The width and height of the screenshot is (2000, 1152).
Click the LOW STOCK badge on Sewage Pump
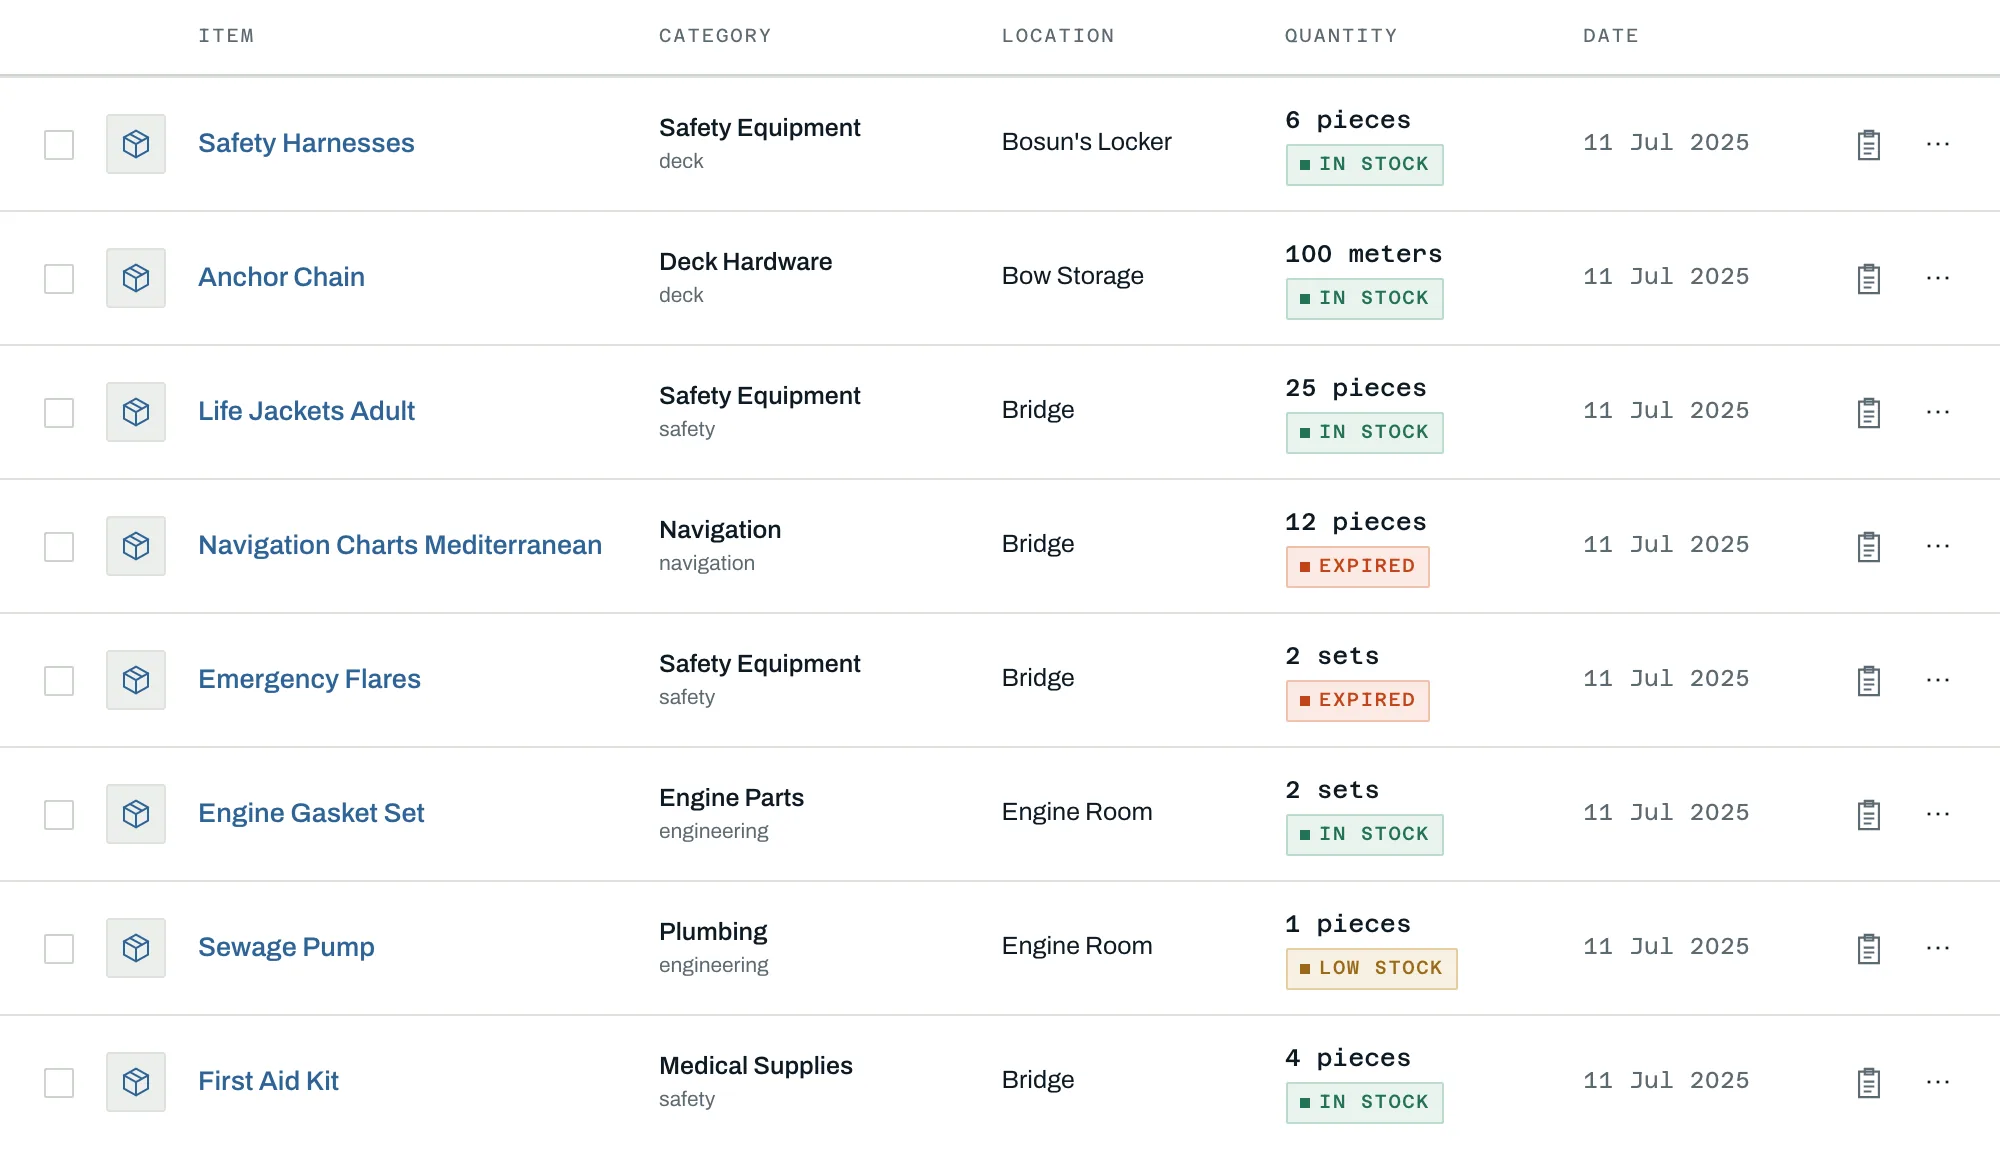pos(1371,968)
